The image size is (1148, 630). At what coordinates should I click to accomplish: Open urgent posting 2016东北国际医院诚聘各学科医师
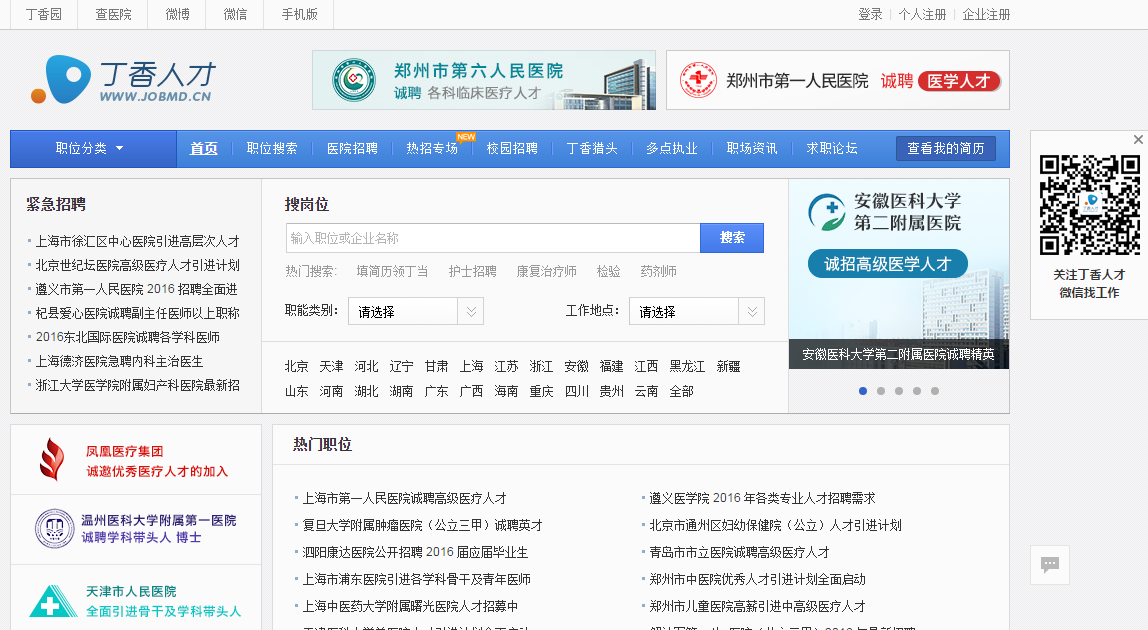click(127, 337)
